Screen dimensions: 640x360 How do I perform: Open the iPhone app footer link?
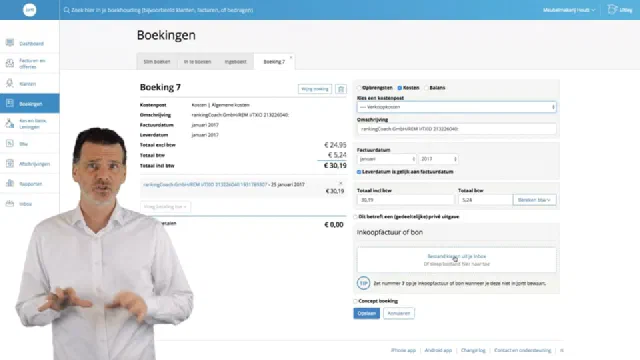tap(403, 350)
